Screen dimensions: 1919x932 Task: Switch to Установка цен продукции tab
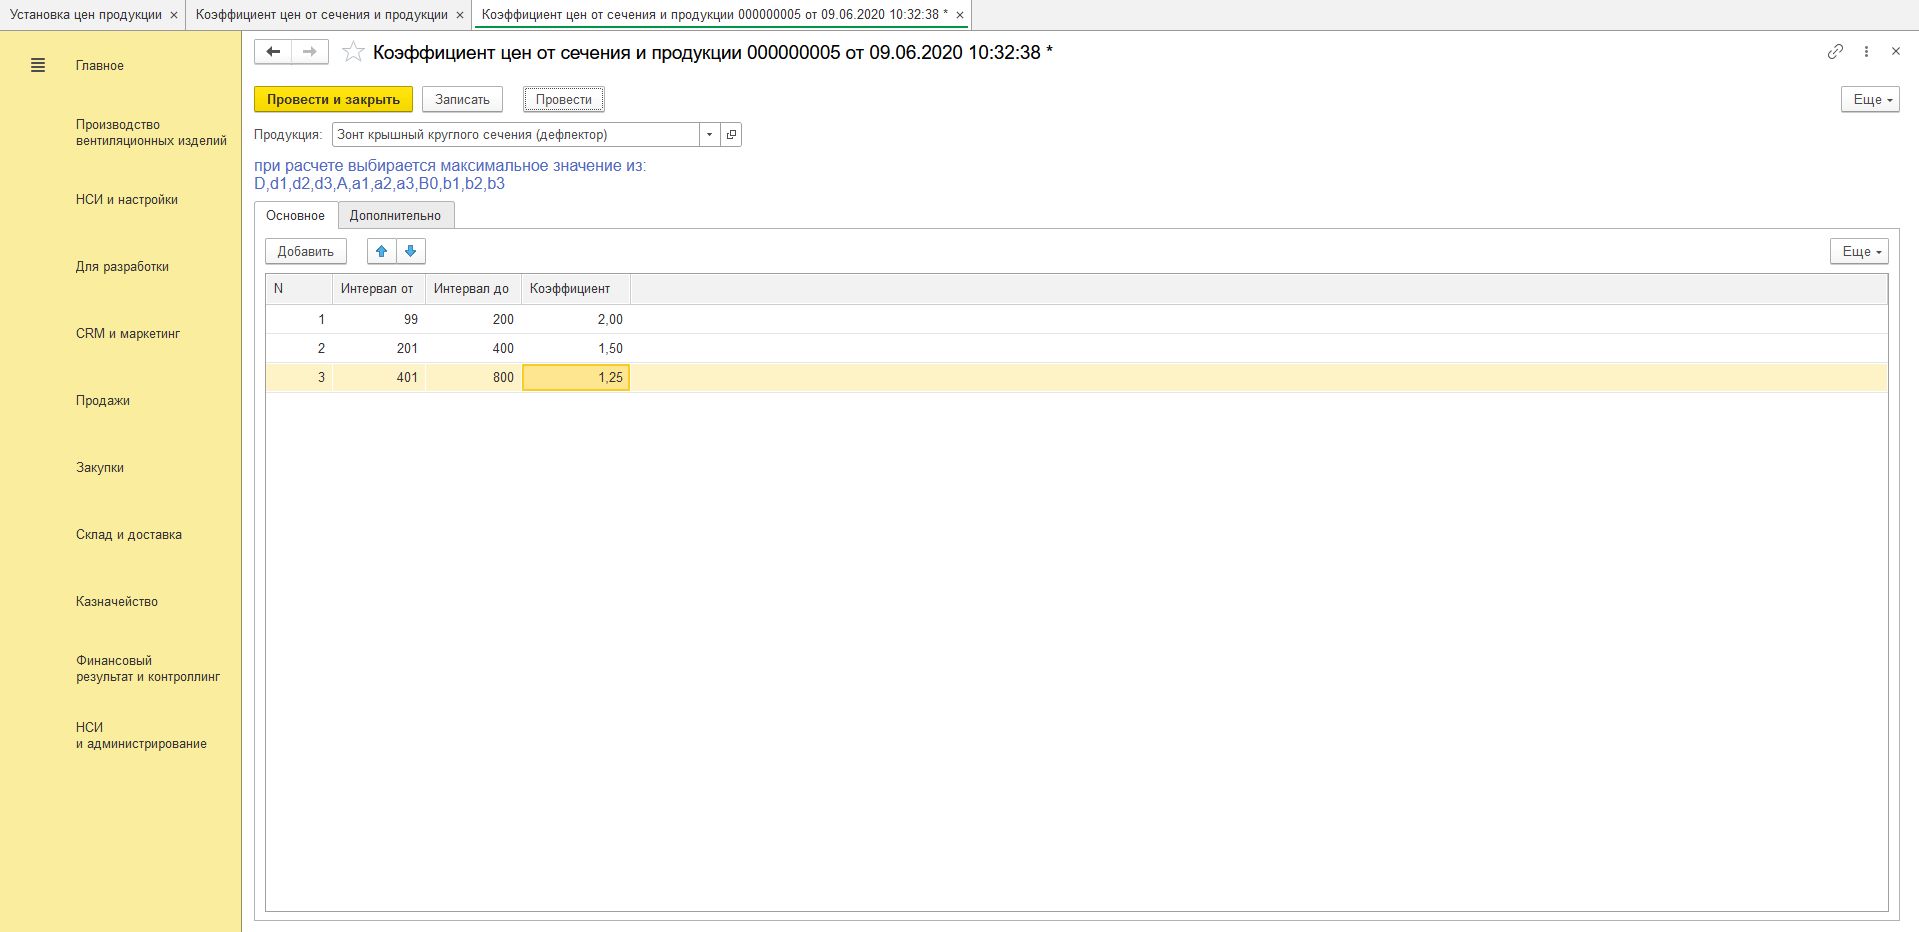[85, 15]
